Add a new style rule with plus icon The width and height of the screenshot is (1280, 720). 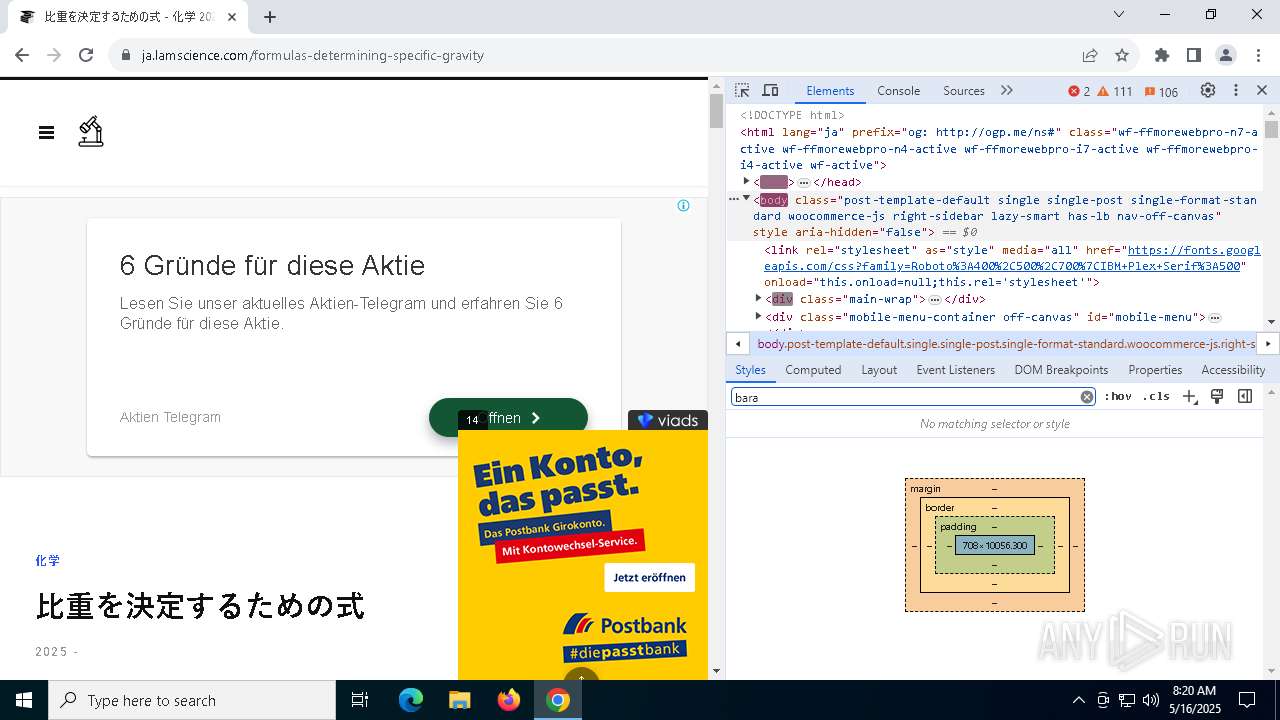1189,397
